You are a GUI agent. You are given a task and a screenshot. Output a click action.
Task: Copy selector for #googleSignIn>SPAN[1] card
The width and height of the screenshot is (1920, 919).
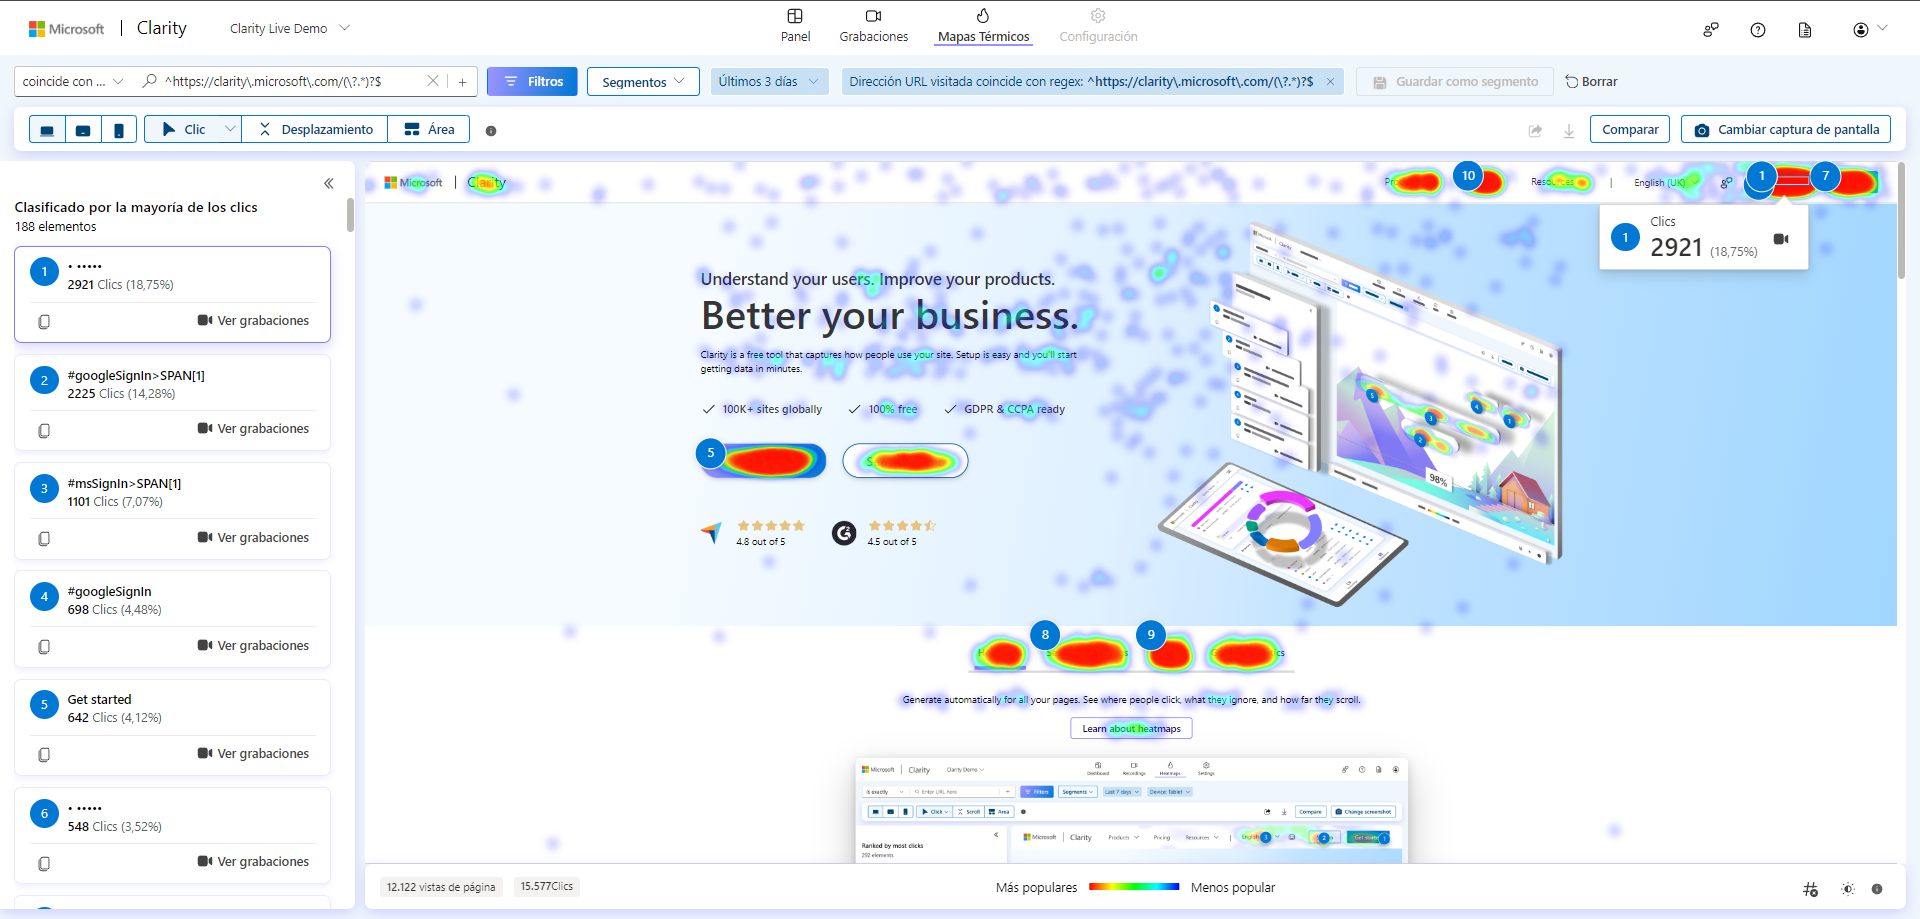click(44, 430)
